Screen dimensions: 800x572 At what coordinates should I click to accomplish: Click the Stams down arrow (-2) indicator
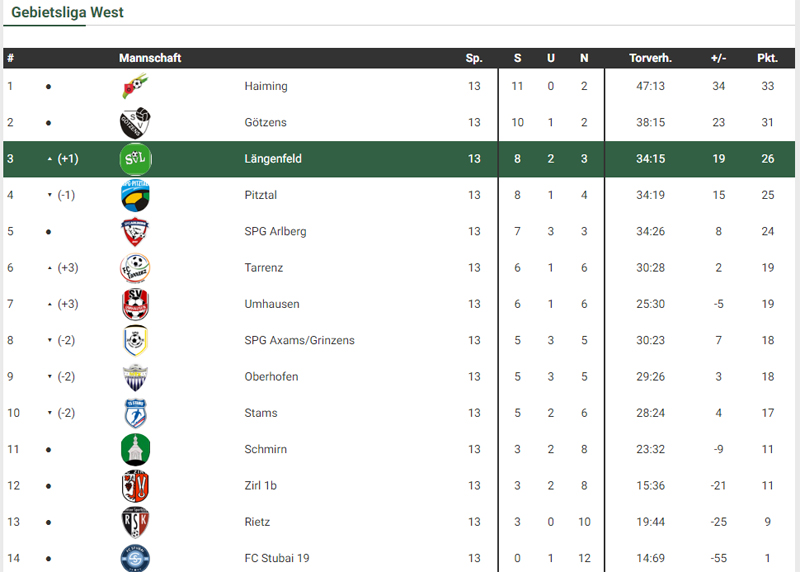tap(62, 413)
